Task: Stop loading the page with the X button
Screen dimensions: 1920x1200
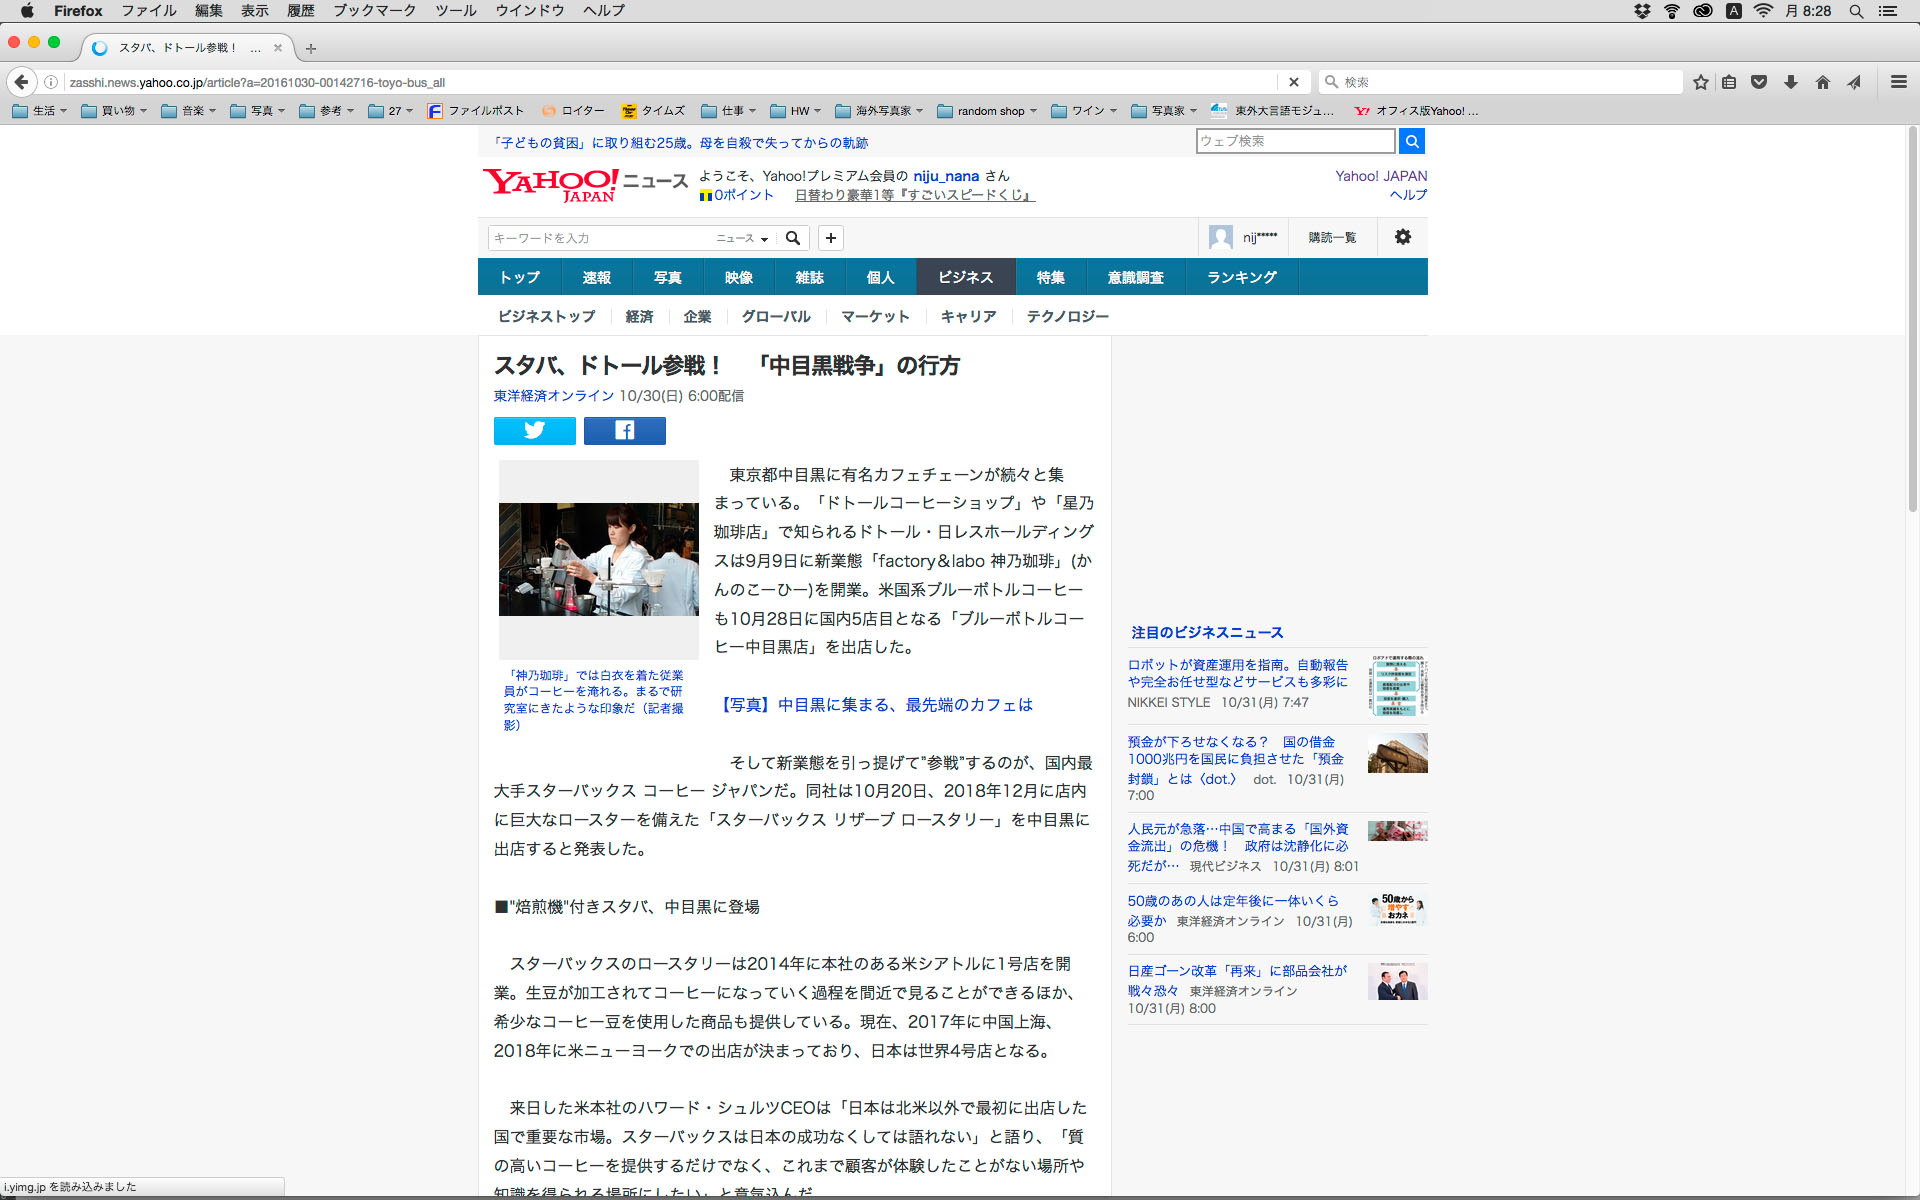Action: click(x=1293, y=82)
